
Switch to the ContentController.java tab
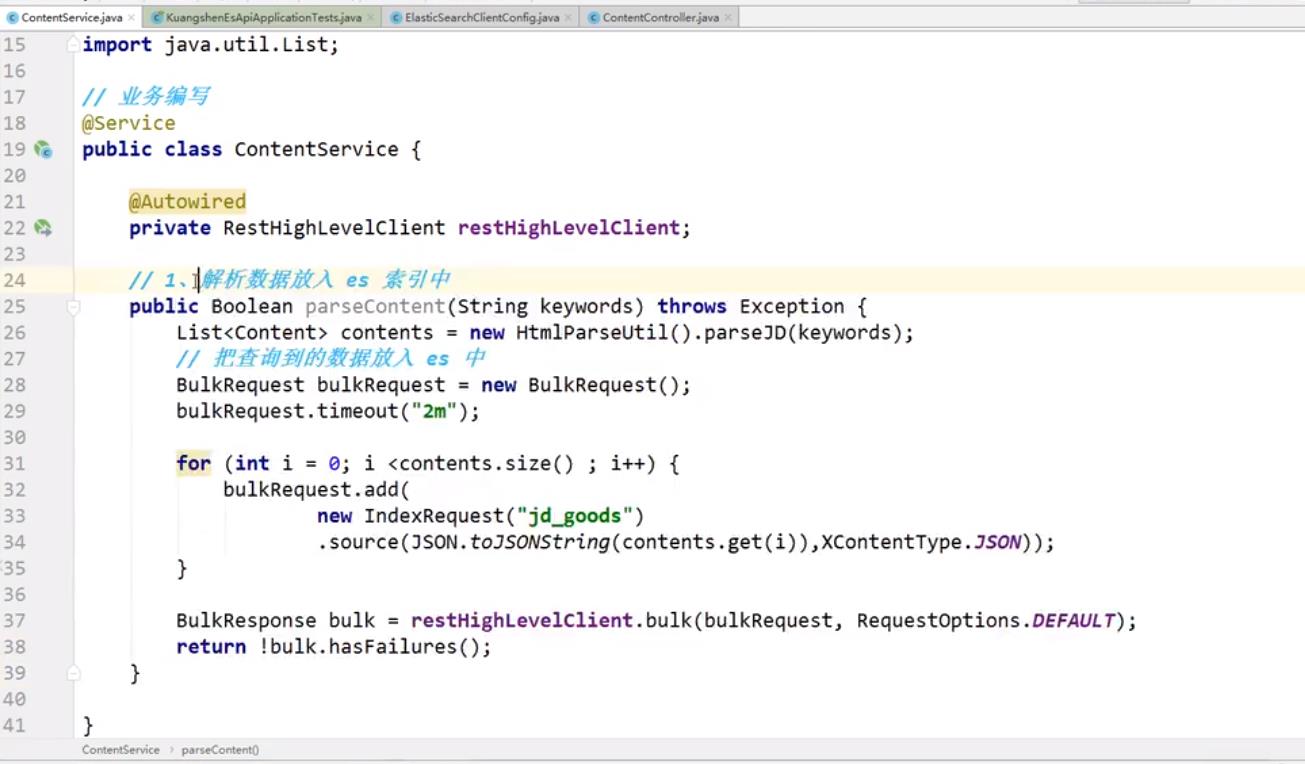pyautogui.click(x=660, y=18)
